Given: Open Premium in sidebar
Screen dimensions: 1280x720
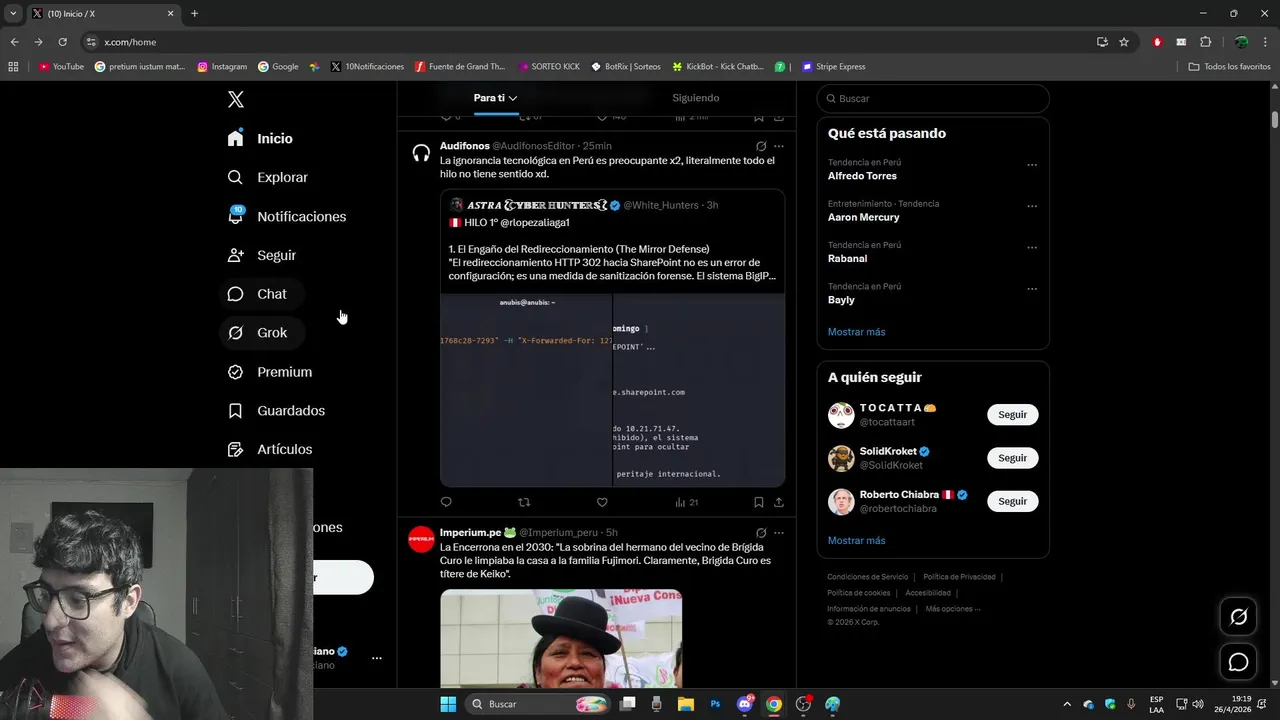Looking at the screenshot, I should [270, 372].
